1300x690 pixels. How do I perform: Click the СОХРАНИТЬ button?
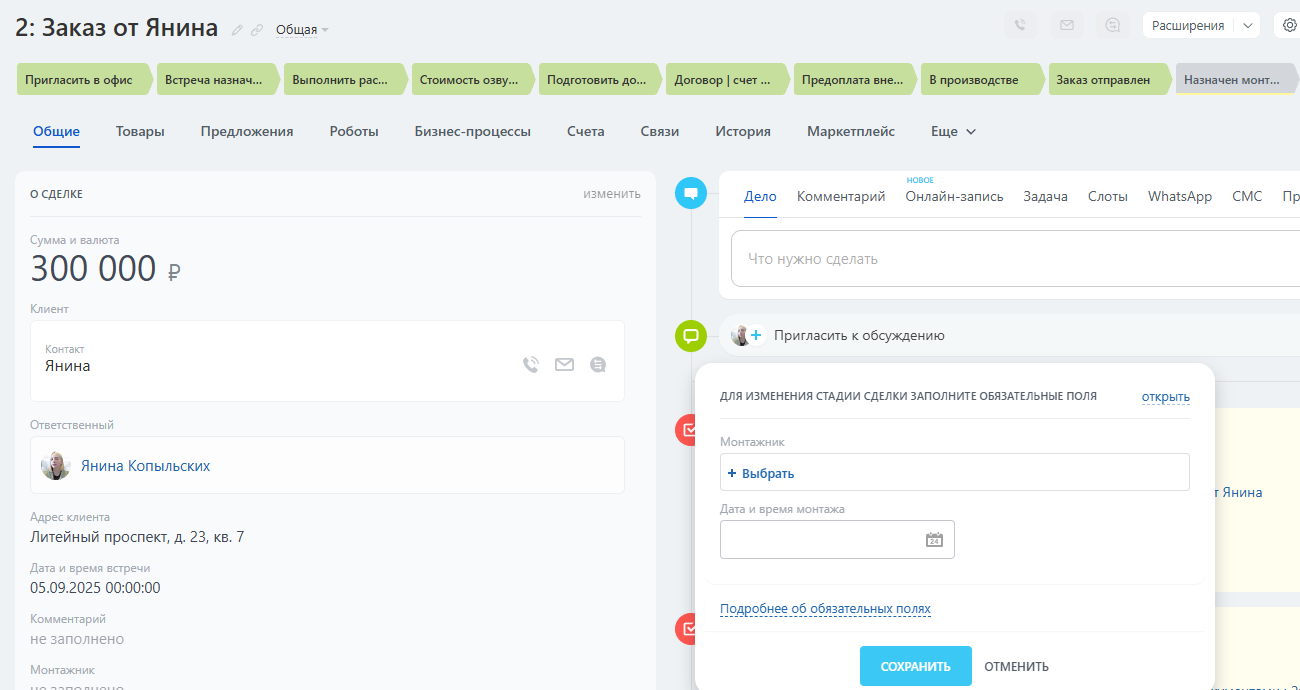click(915, 666)
